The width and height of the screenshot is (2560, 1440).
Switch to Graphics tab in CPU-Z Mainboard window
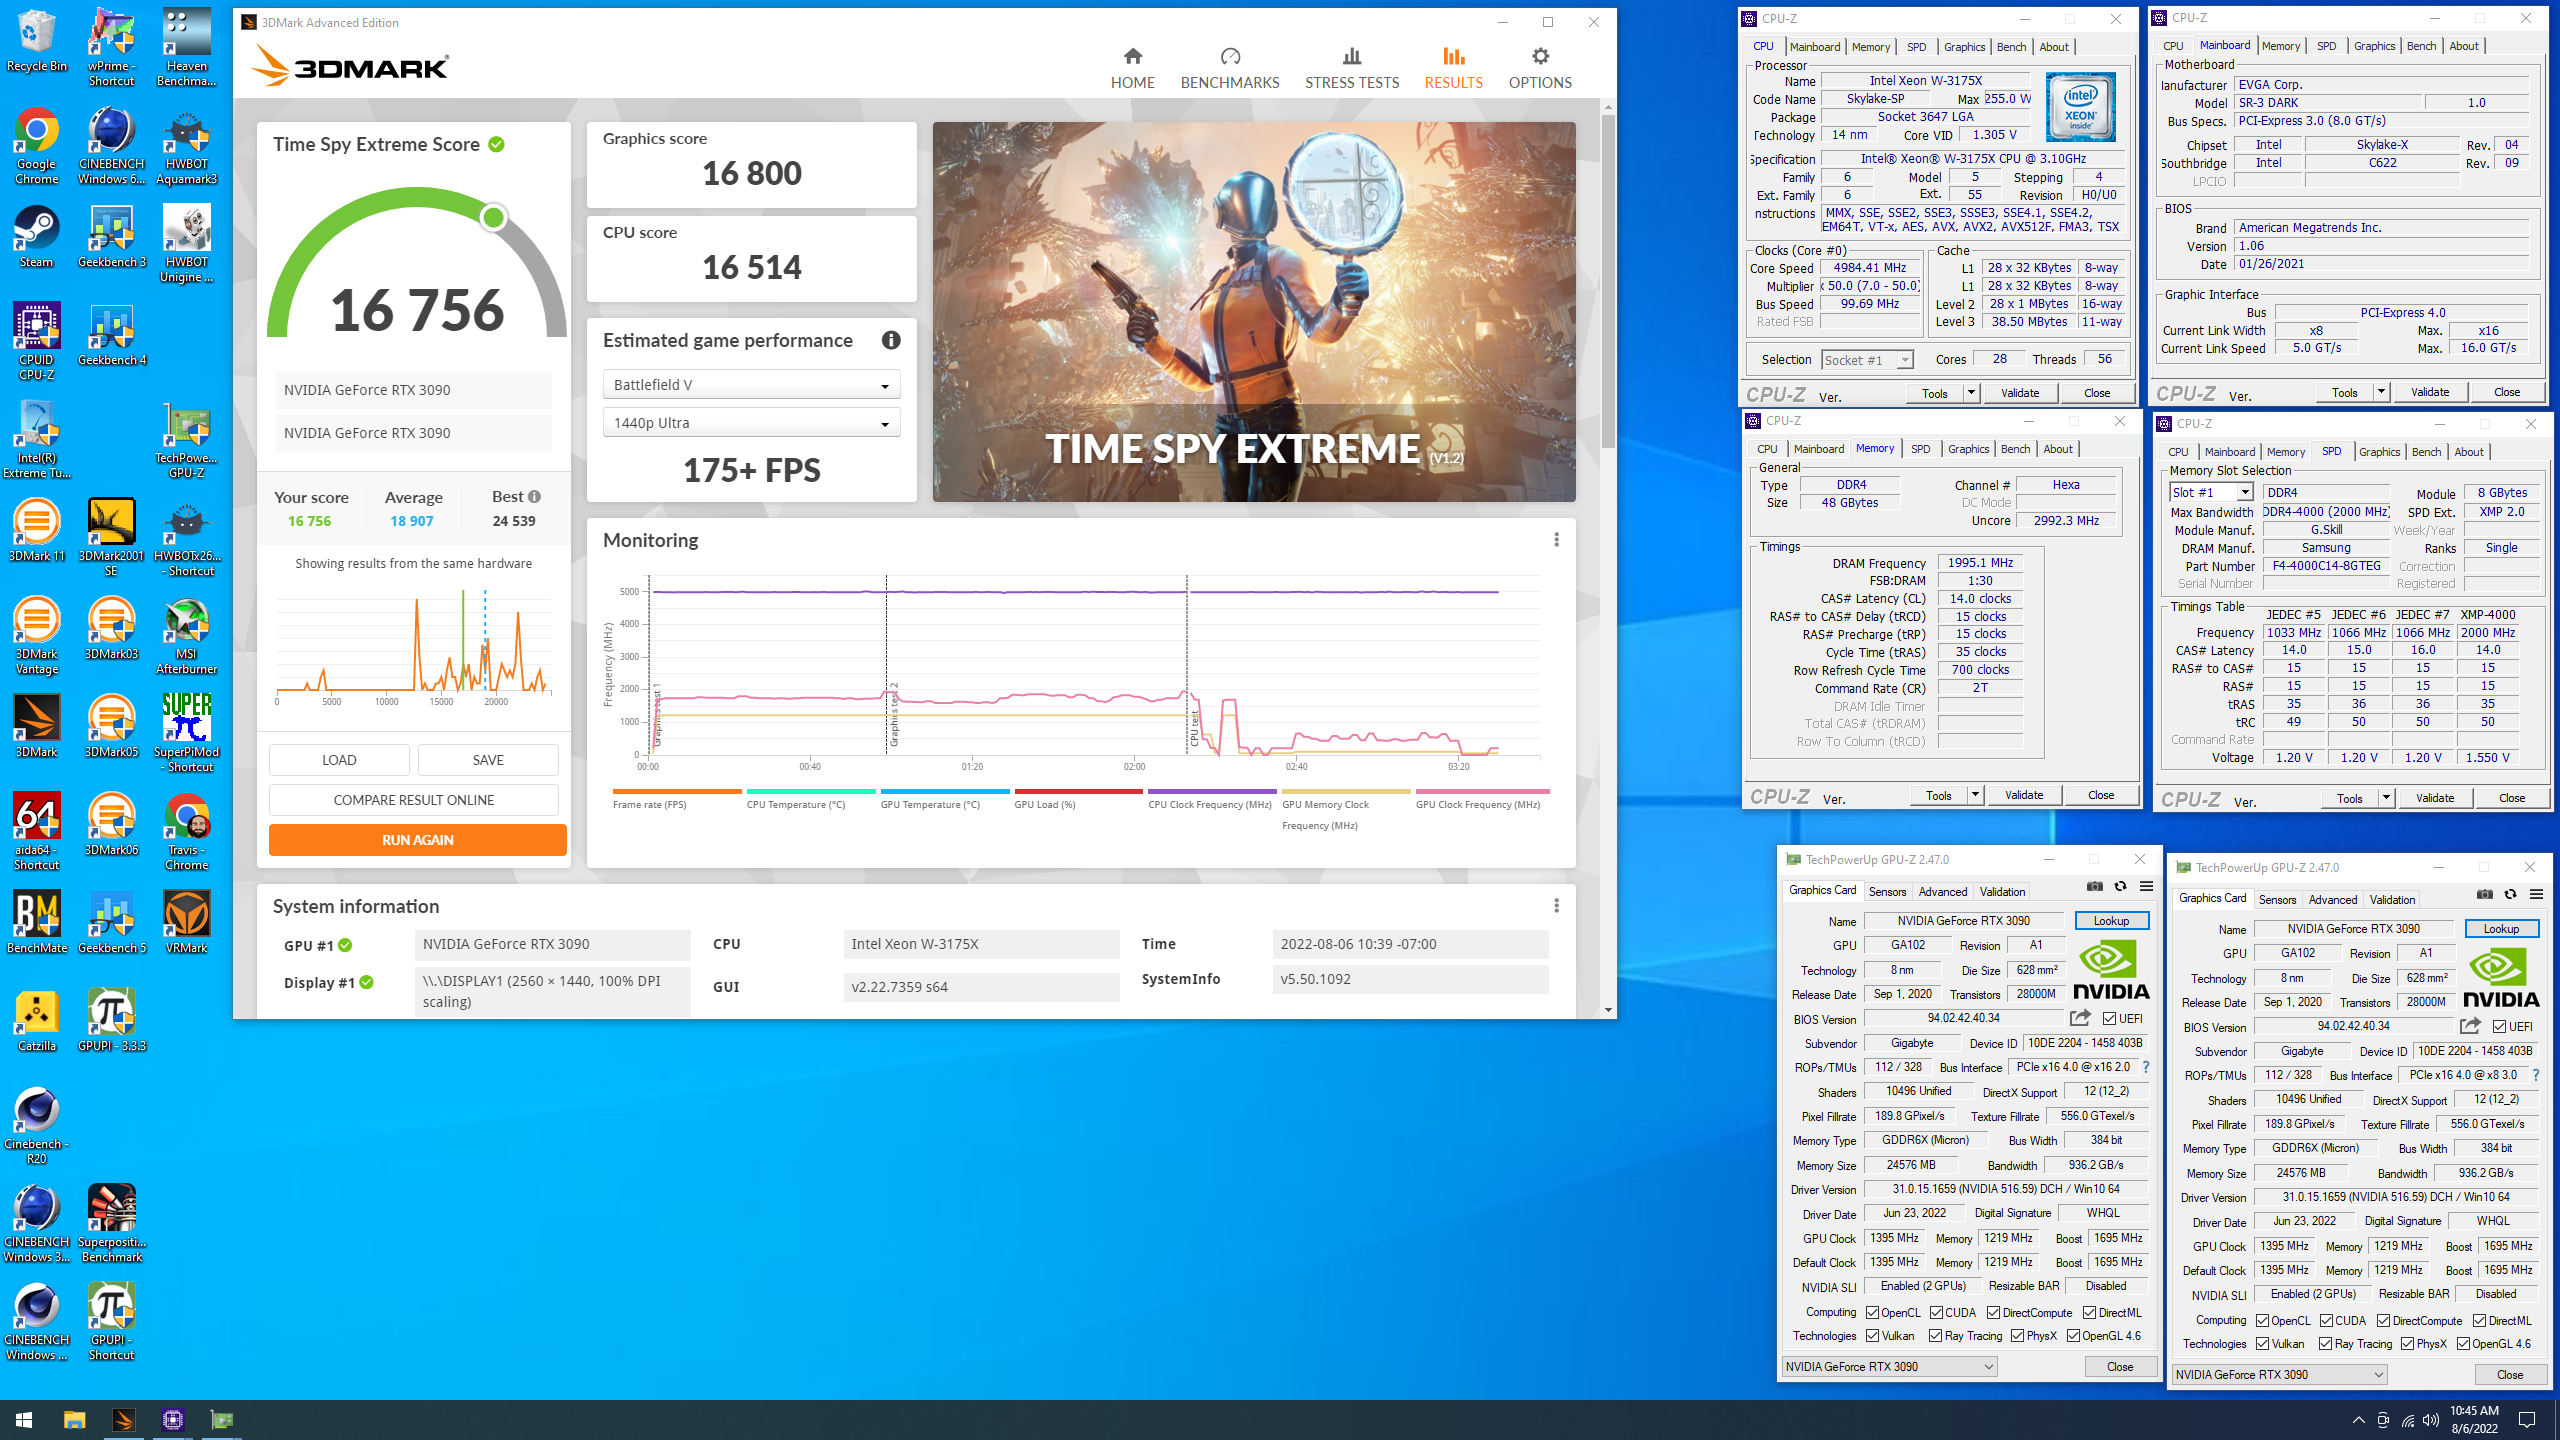click(x=2374, y=46)
